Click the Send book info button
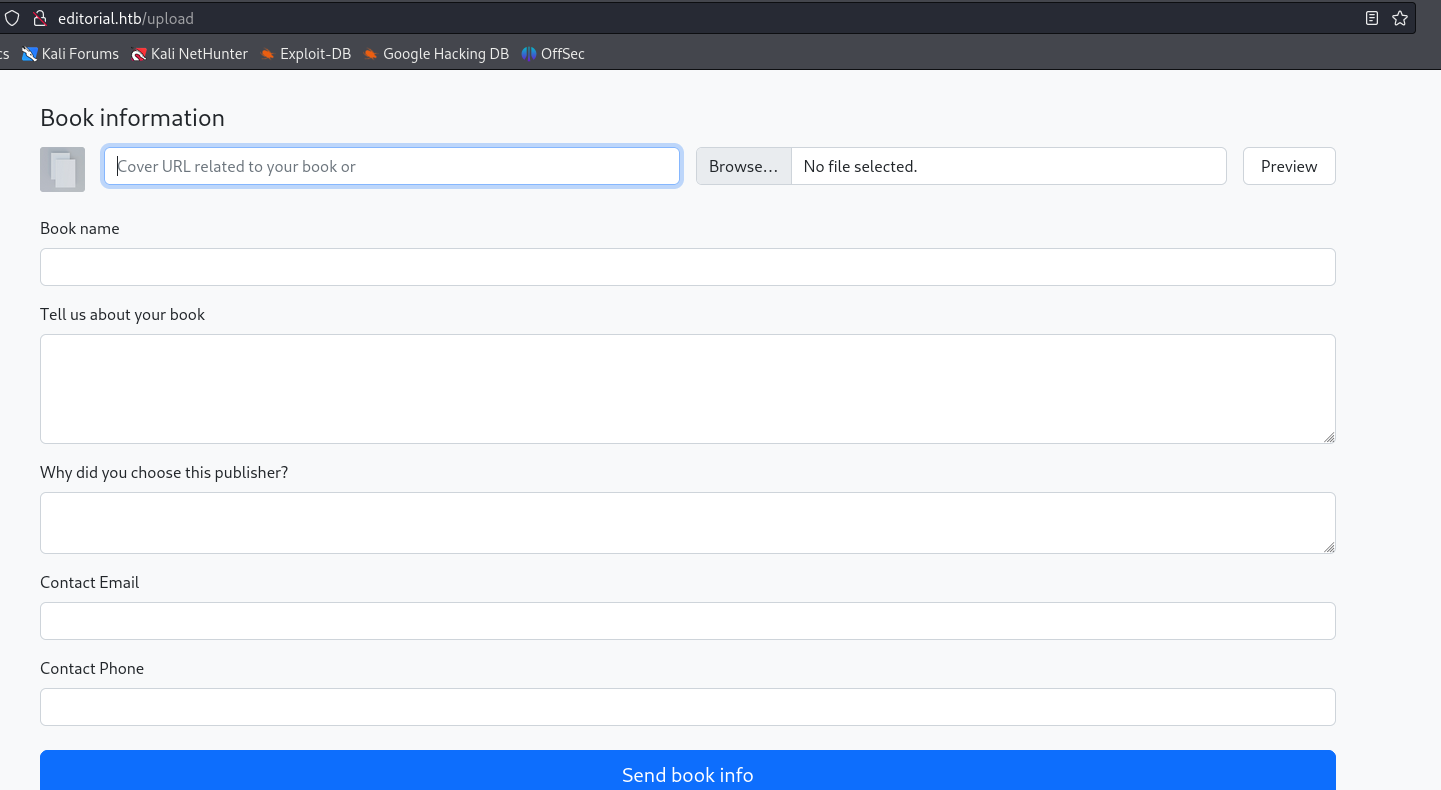 point(688,772)
